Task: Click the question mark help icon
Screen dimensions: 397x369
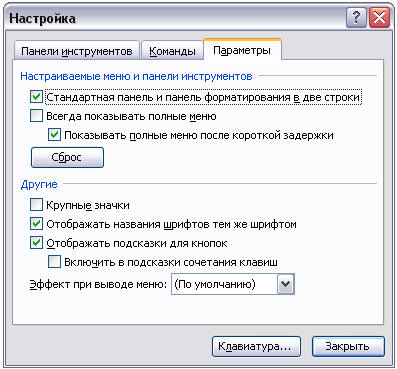Action: [x=356, y=18]
